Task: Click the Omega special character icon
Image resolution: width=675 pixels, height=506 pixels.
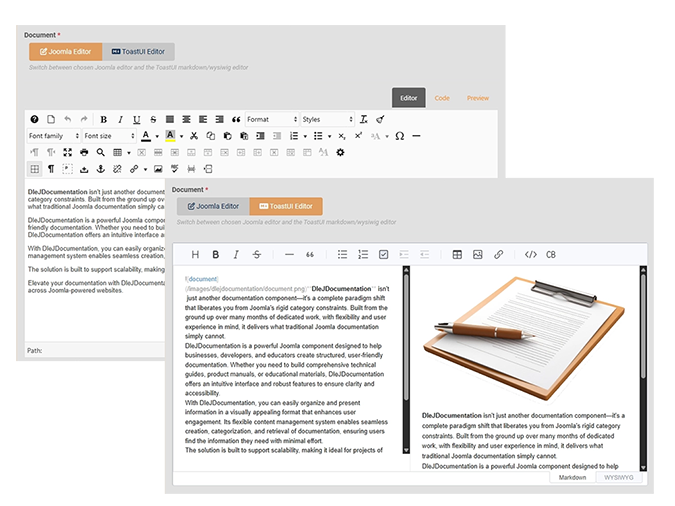Action: click(399, 136)
